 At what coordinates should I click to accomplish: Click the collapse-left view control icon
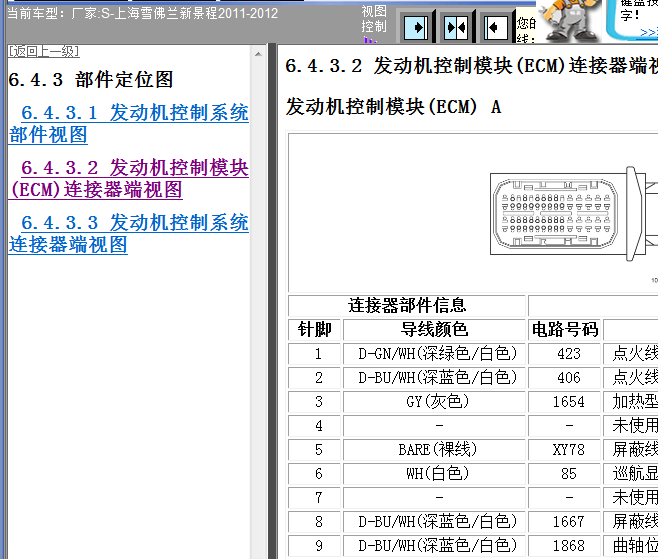point(496,28)
